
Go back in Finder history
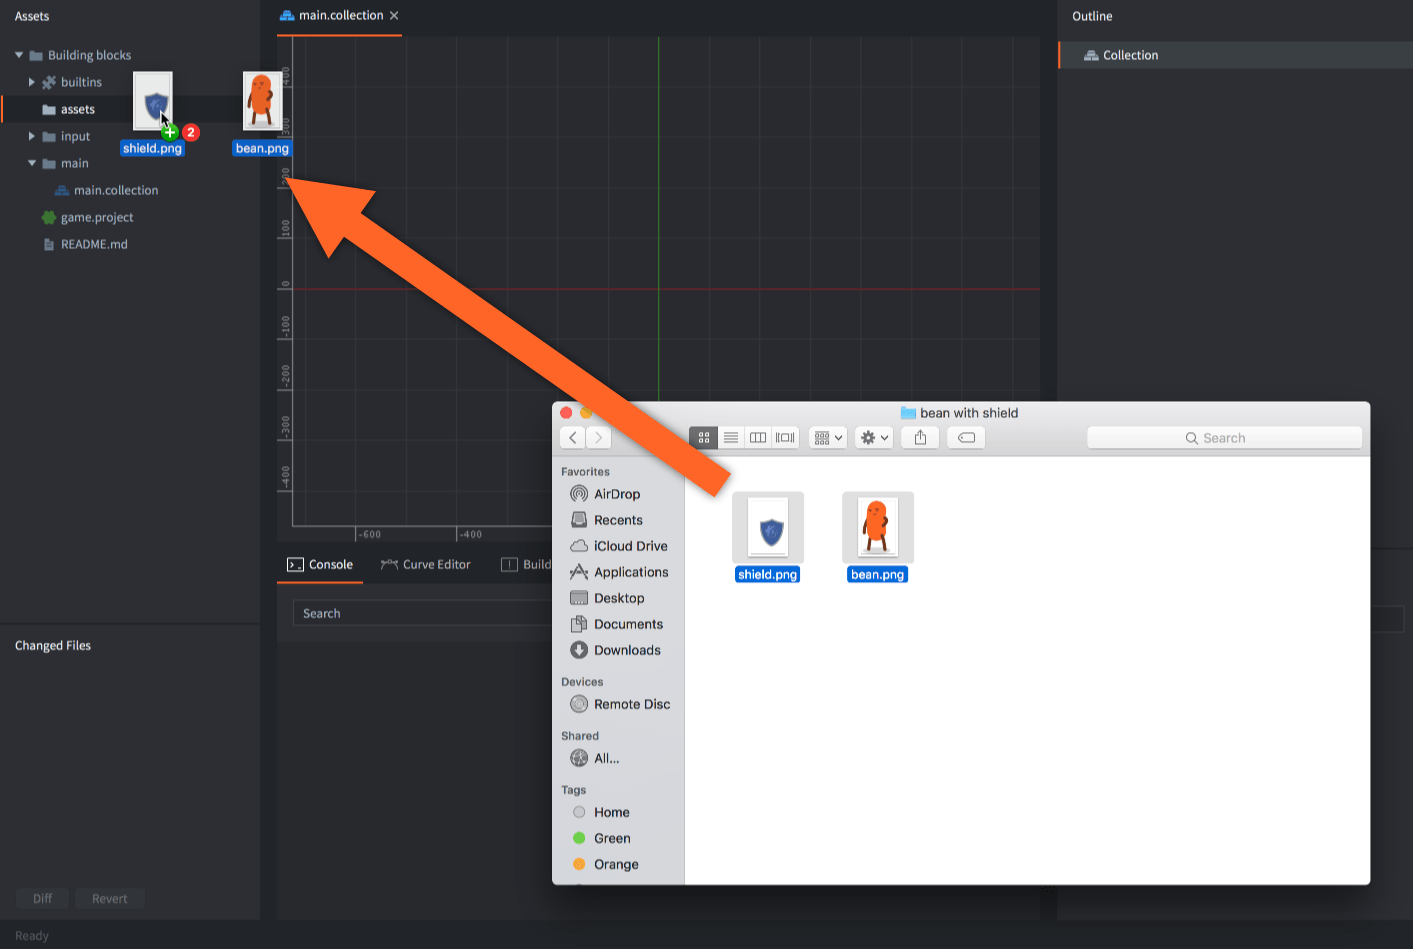click(x=572, y=438)
